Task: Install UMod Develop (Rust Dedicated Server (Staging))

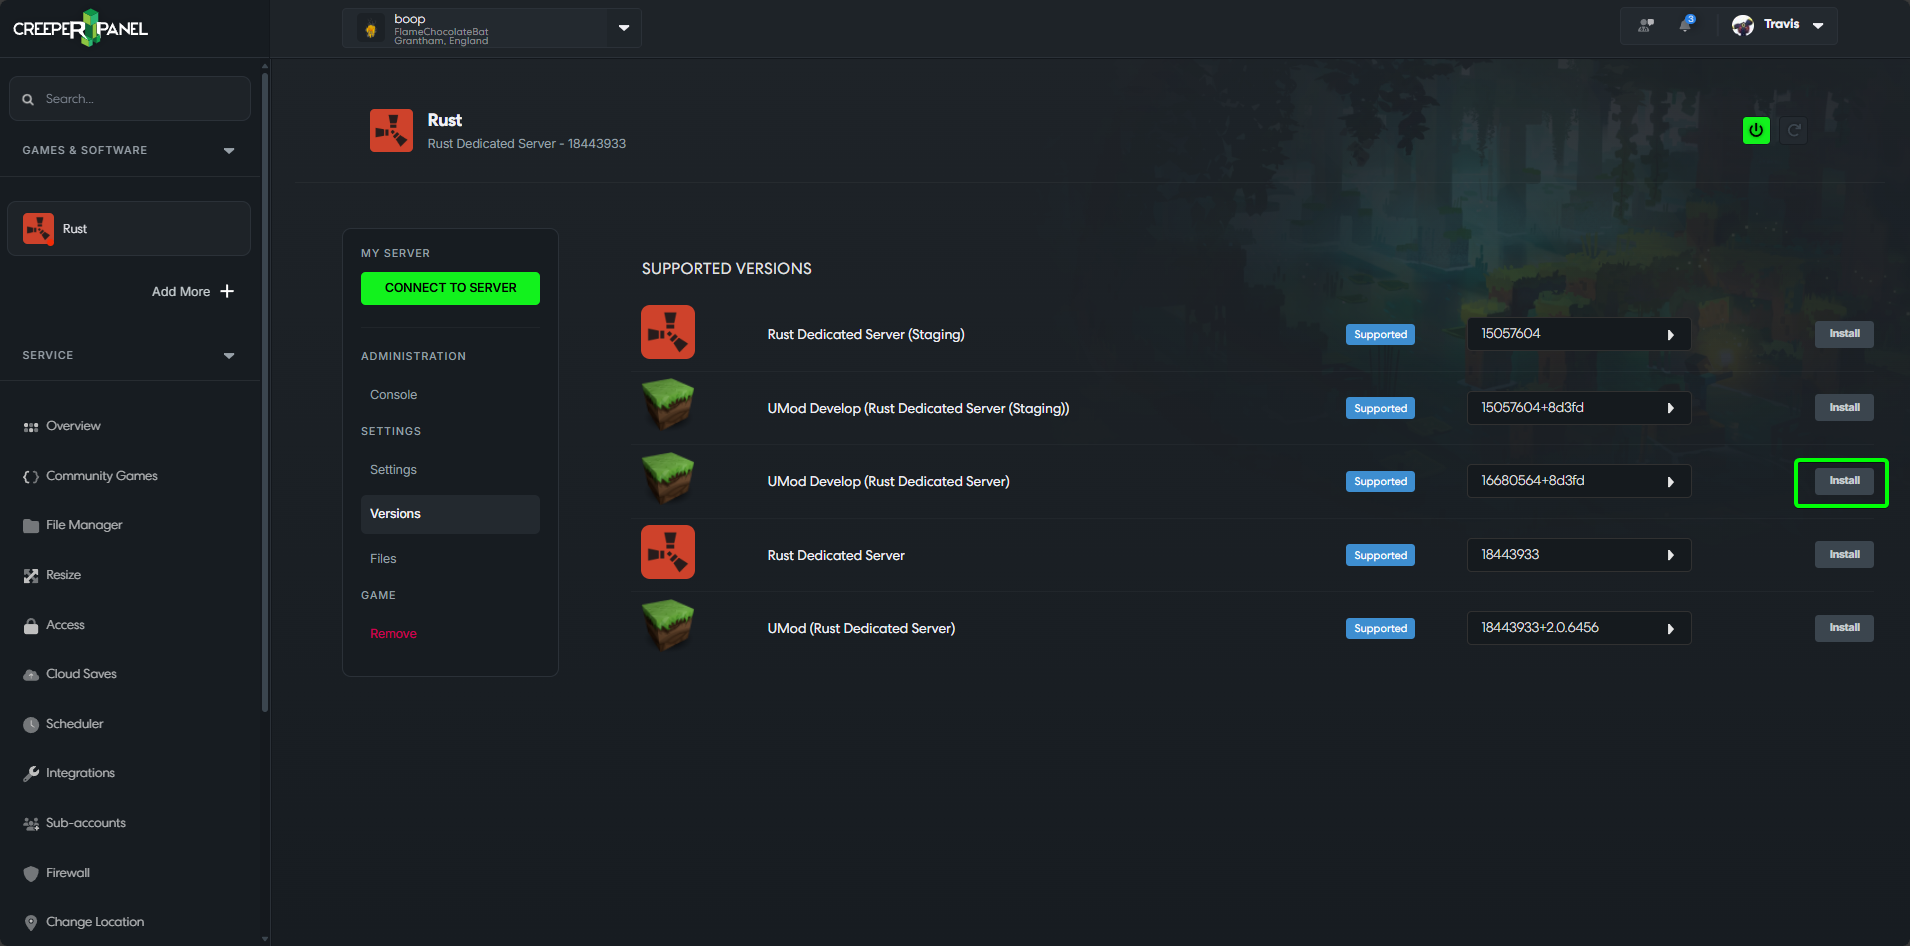Action: [x=1844, y=407]
